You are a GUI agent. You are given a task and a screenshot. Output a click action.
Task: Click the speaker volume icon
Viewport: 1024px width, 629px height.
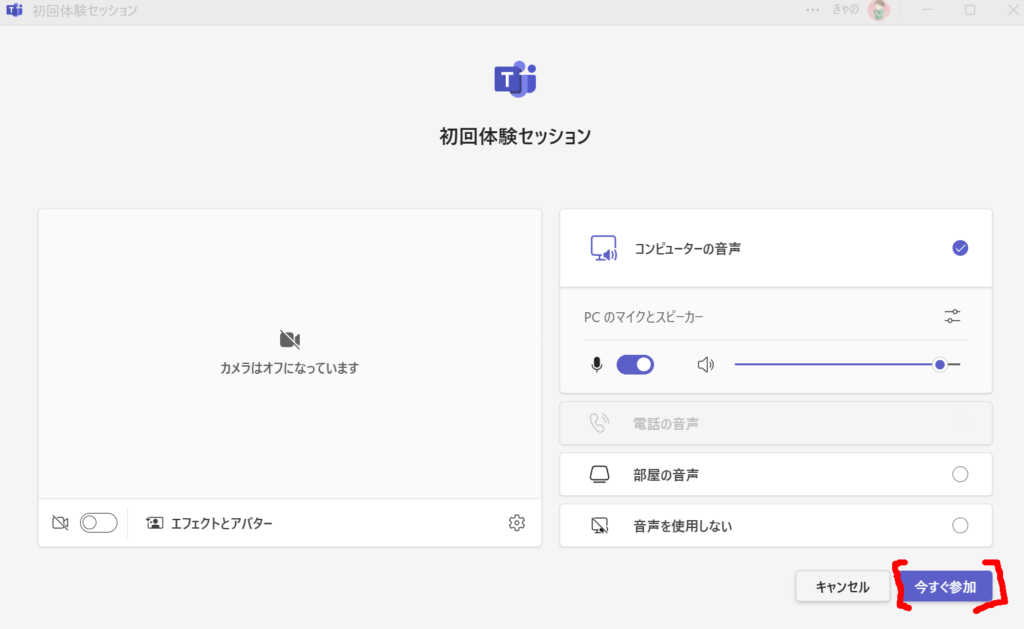coord(706,364)
